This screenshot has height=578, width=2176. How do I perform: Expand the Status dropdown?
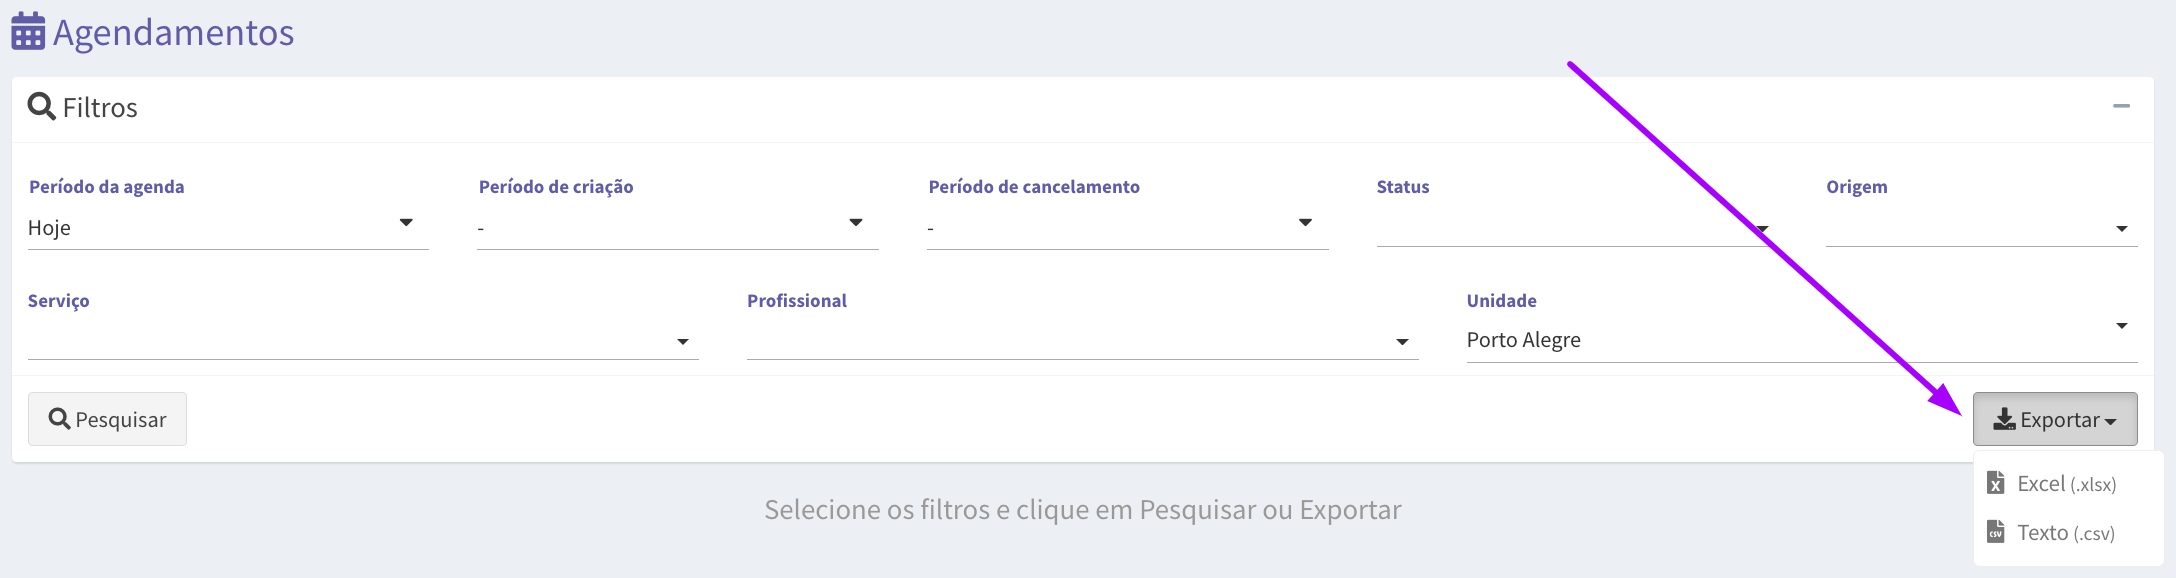pyautogui.click(x=1577, y=227)
